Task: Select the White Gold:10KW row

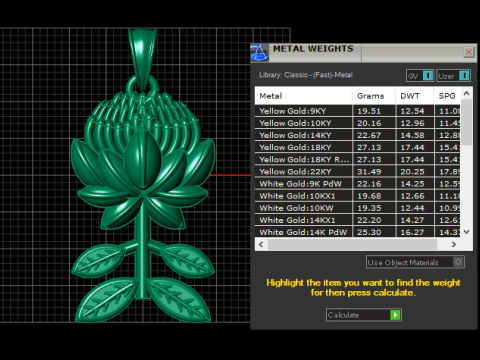Action: click(x=357, y=208)
